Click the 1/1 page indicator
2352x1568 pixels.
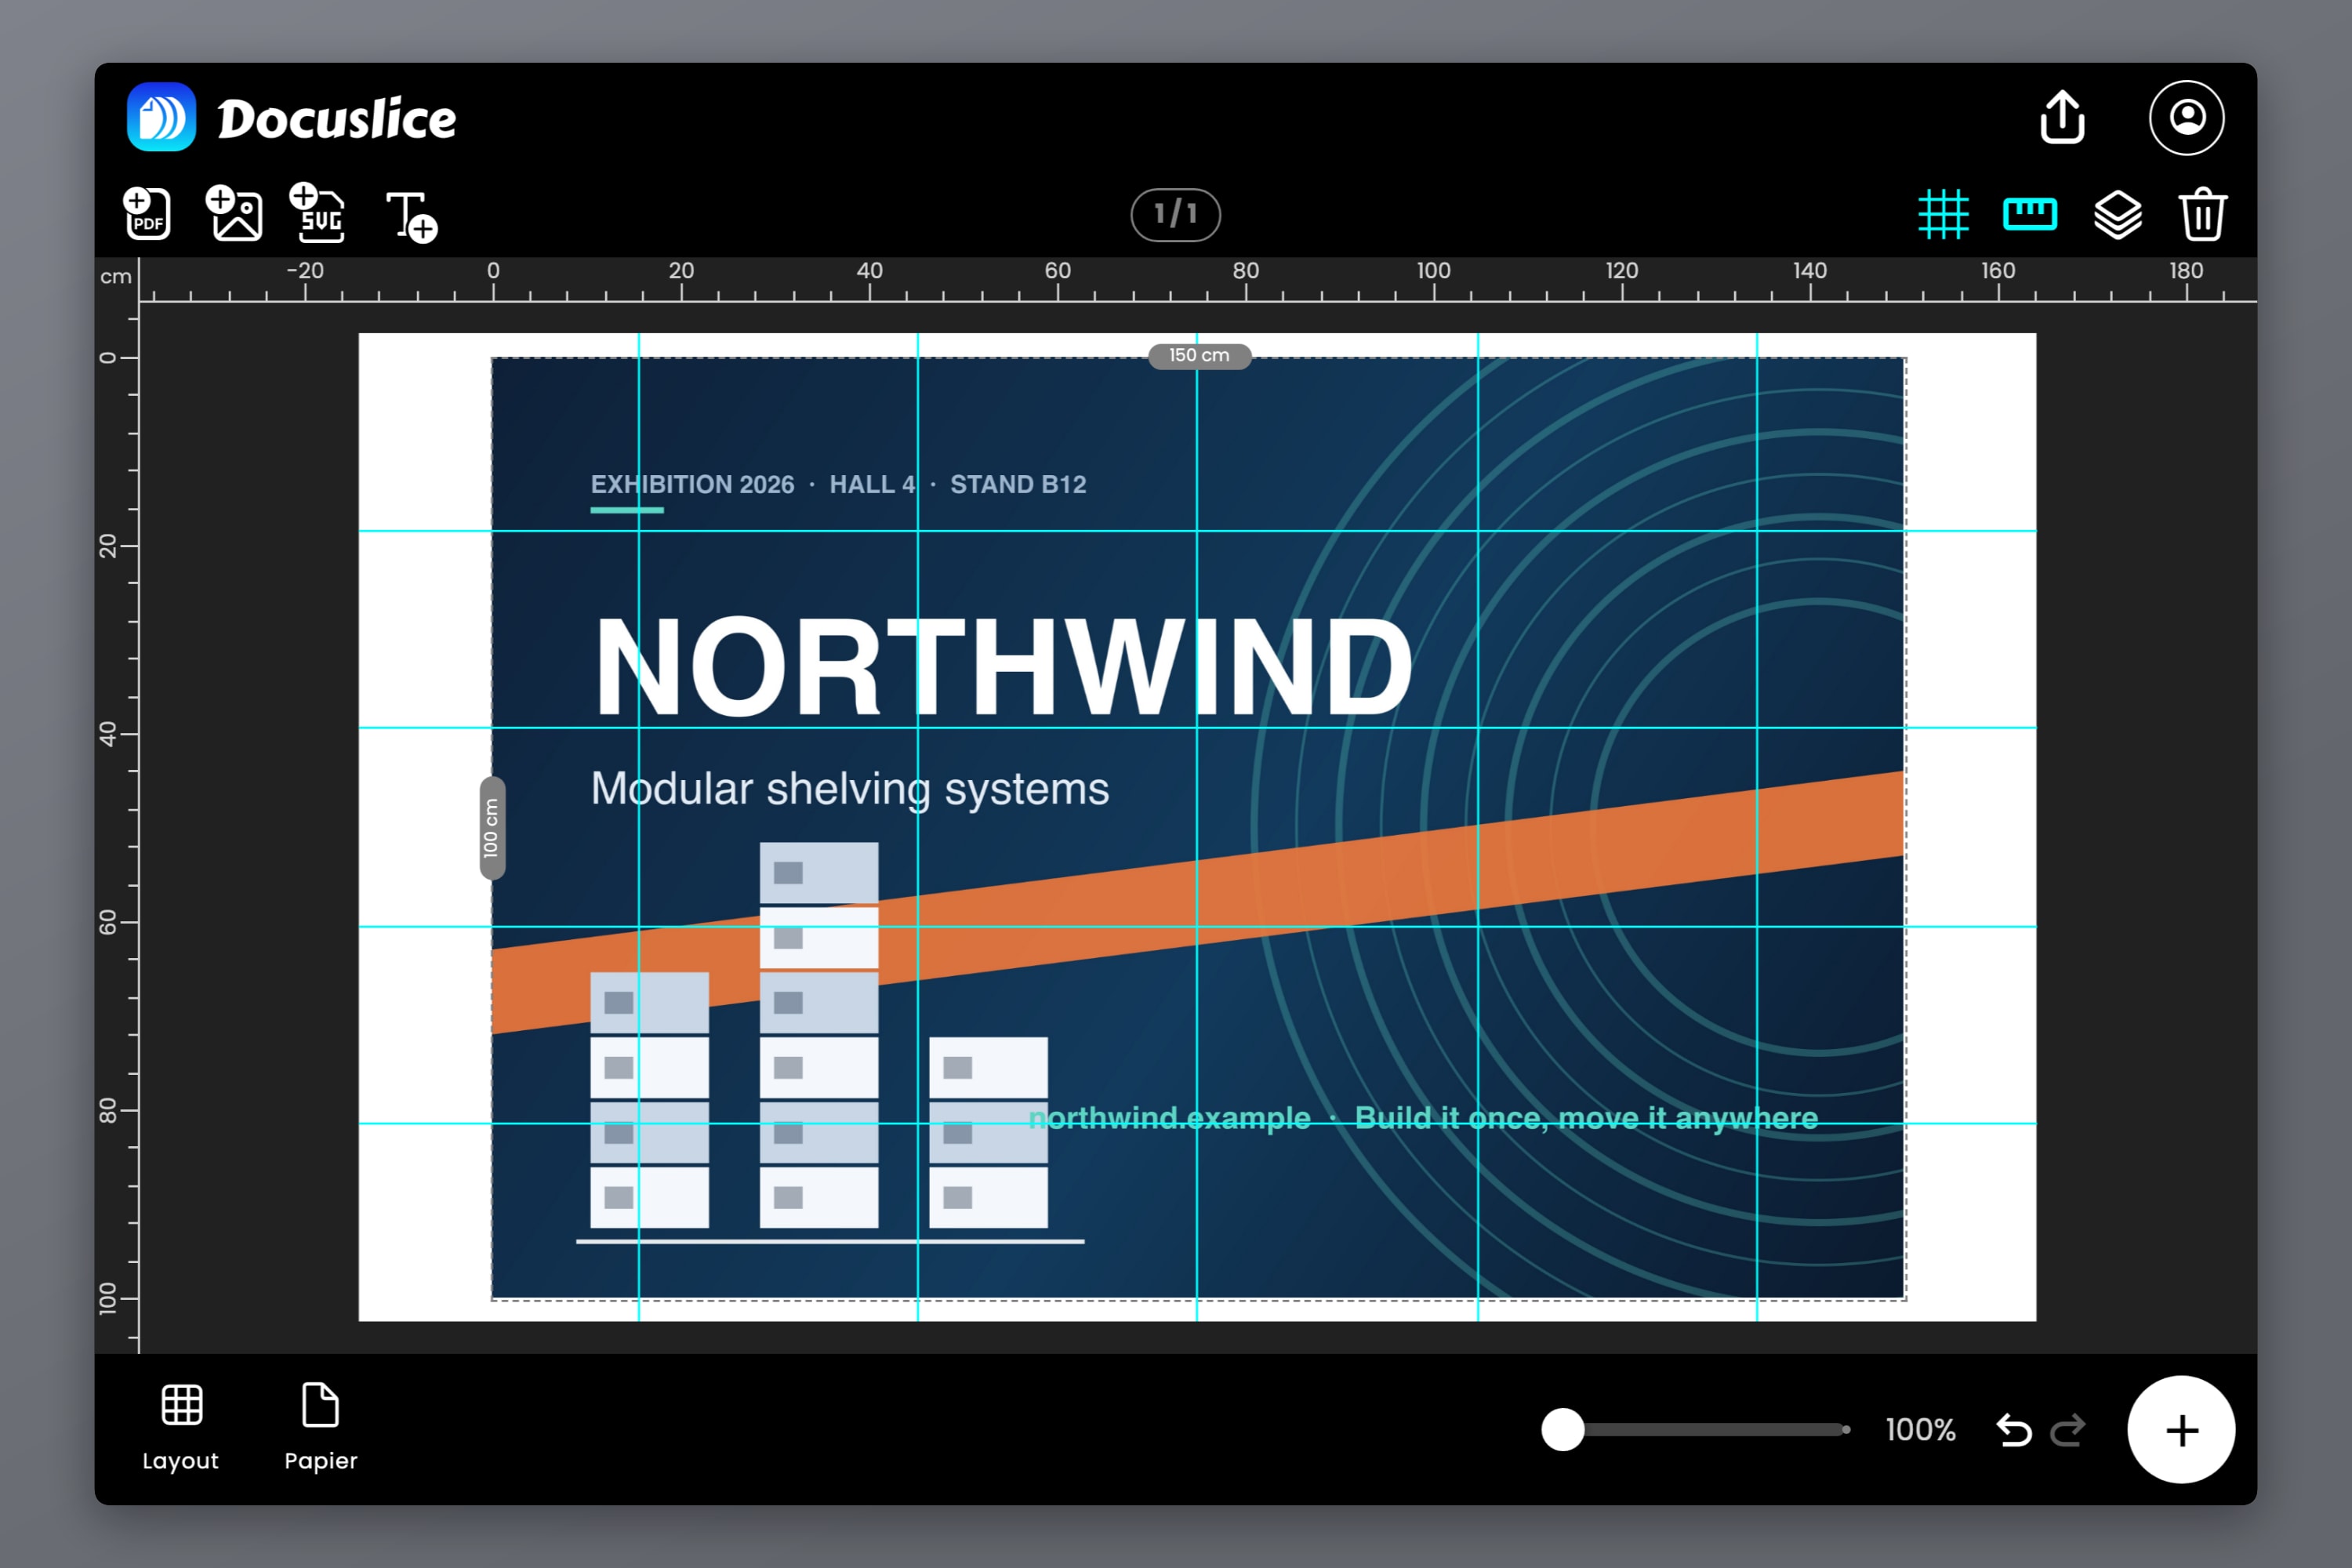click(x=1175, y=214)
